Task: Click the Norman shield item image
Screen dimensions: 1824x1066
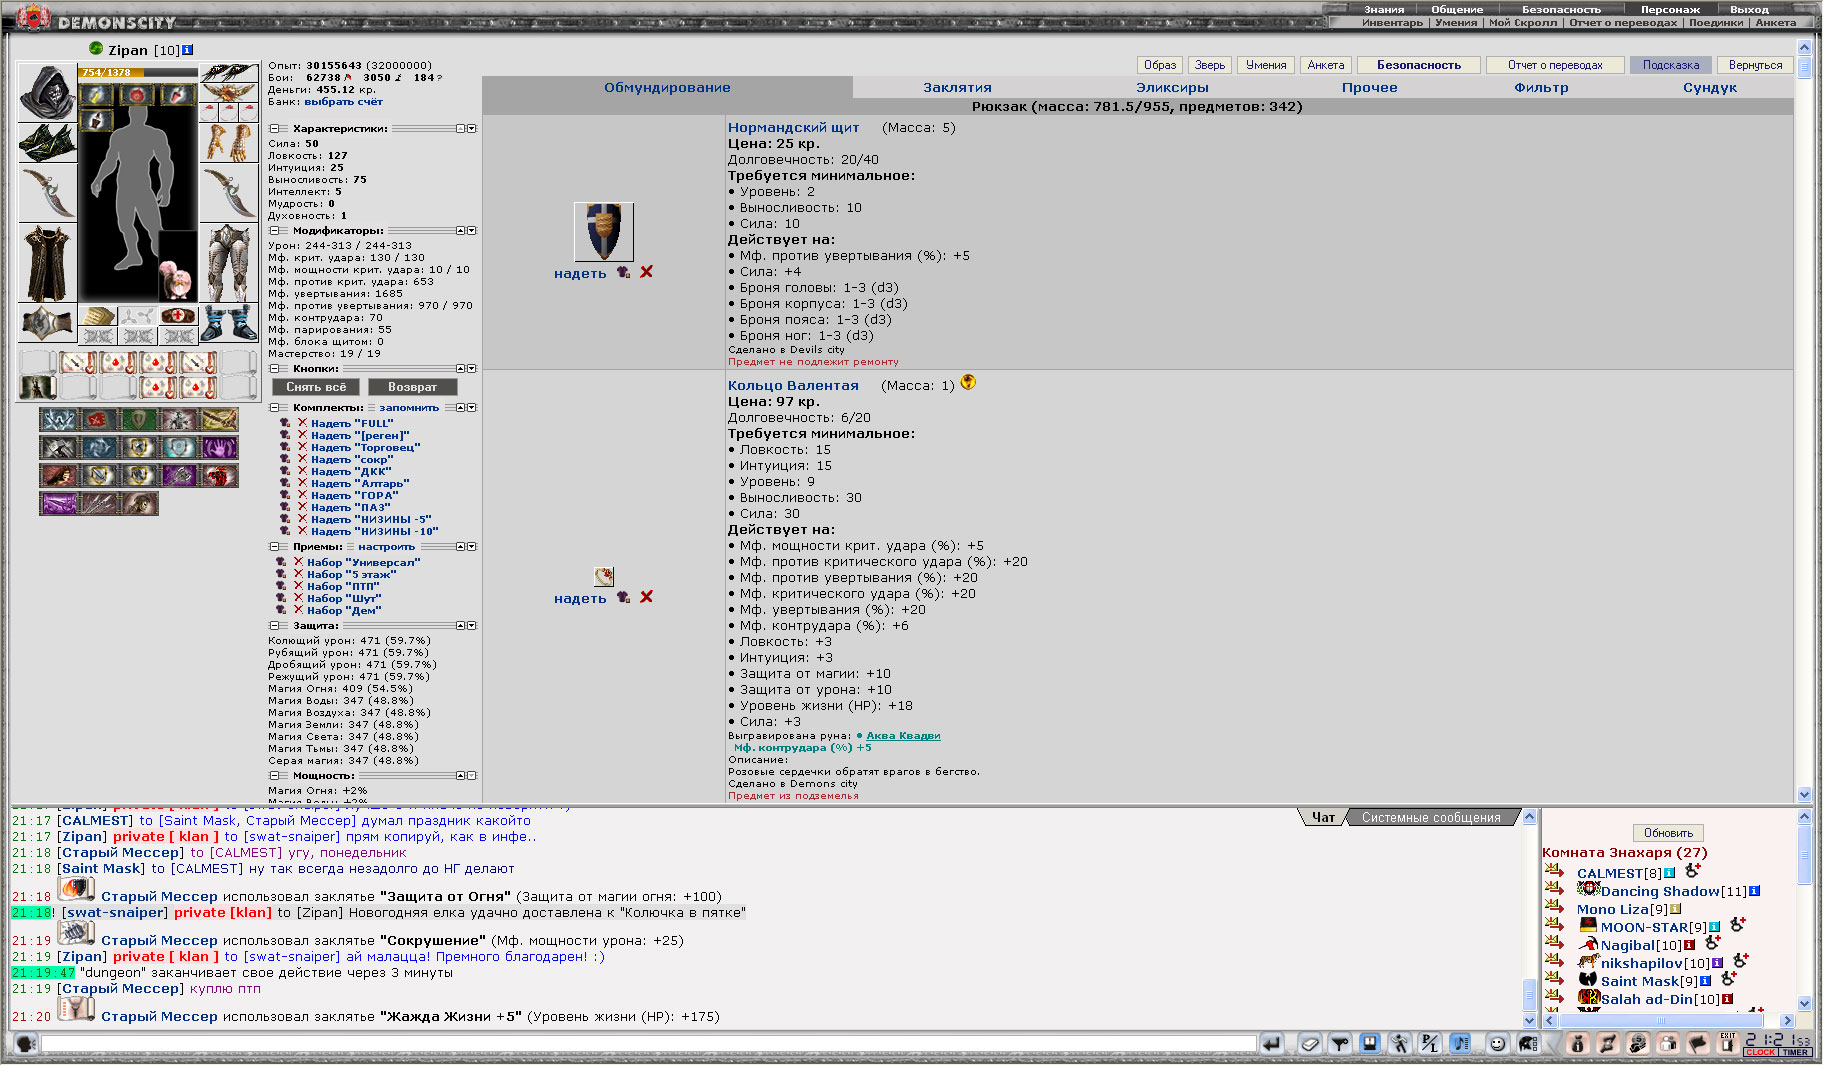Action: click(x=604, y=232)
